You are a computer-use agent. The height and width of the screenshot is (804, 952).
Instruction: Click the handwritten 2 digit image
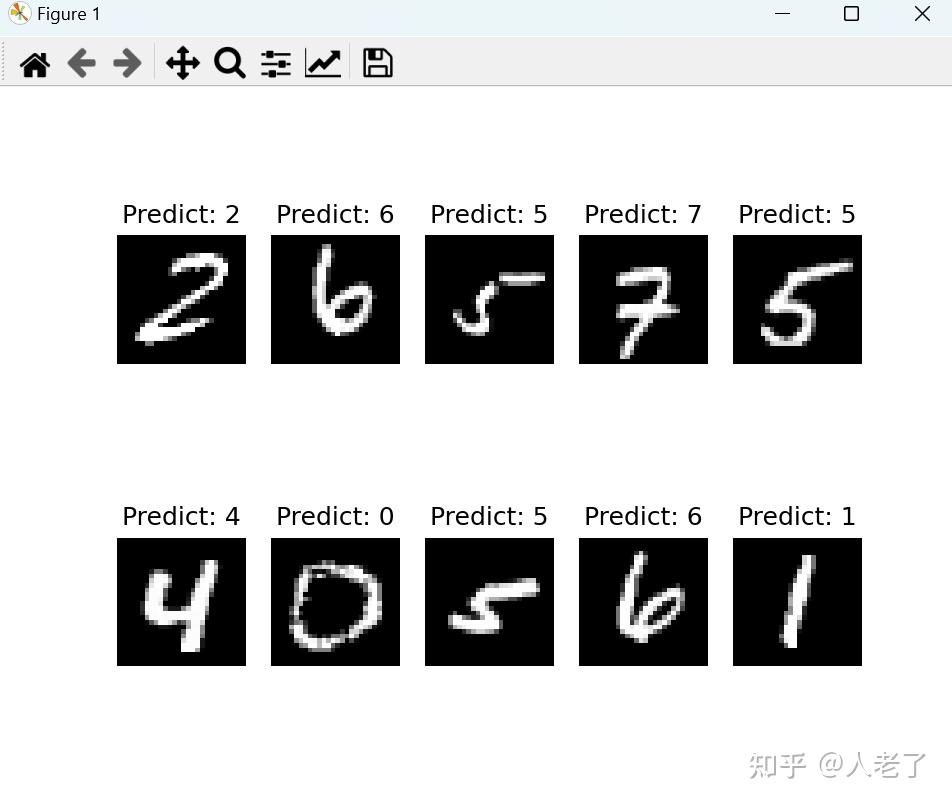tap(182, 299)
